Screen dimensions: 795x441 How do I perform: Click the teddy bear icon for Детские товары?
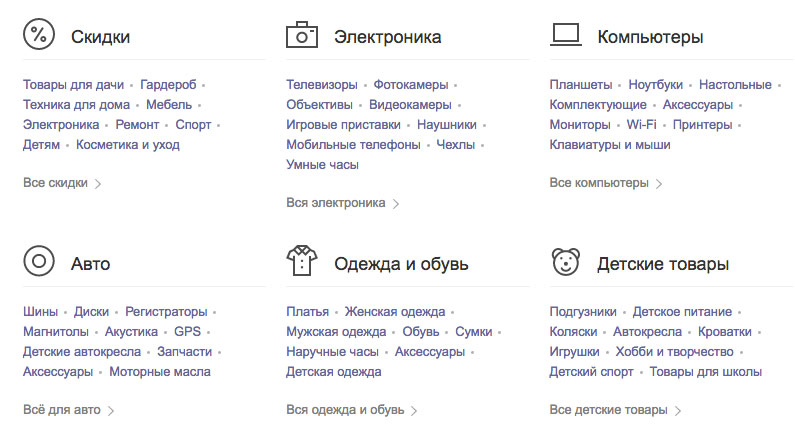pyautogui.click(x=565, y=263)
